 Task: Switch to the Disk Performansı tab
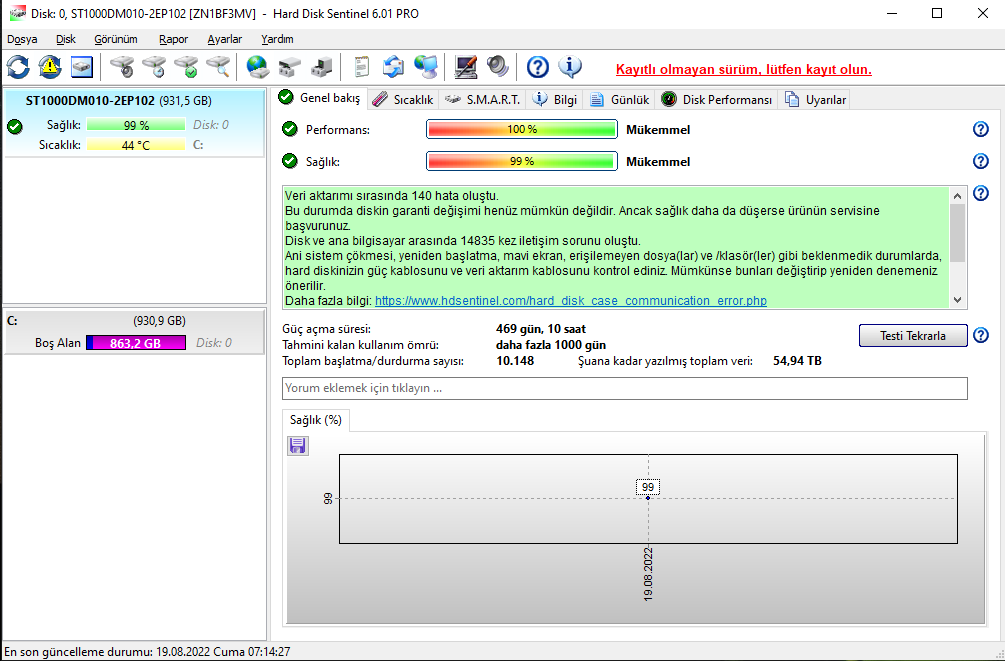coord(717,99)
